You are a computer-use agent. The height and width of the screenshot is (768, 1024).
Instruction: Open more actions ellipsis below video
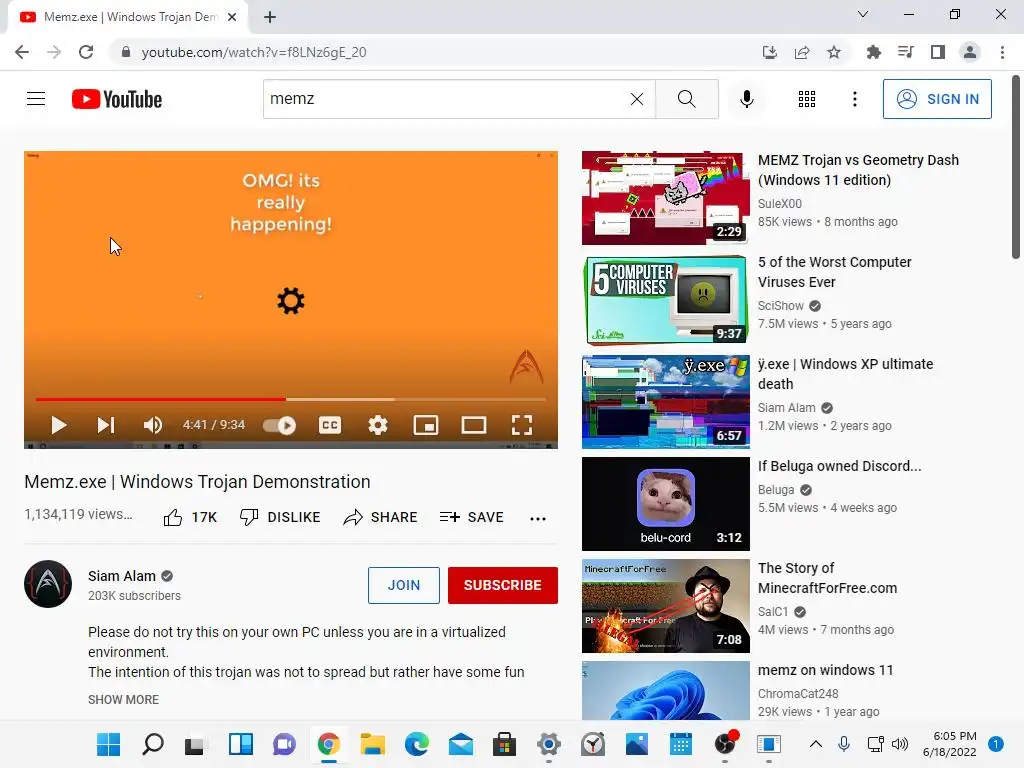pos(537,519)
